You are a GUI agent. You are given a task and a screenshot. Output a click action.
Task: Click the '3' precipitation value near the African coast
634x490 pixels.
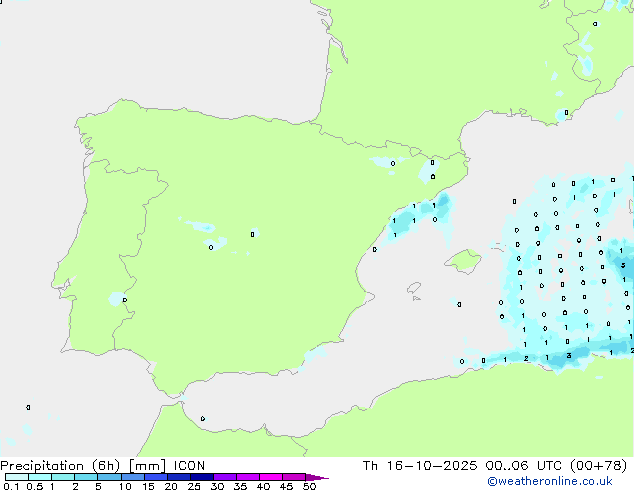(x=569, y=356)
